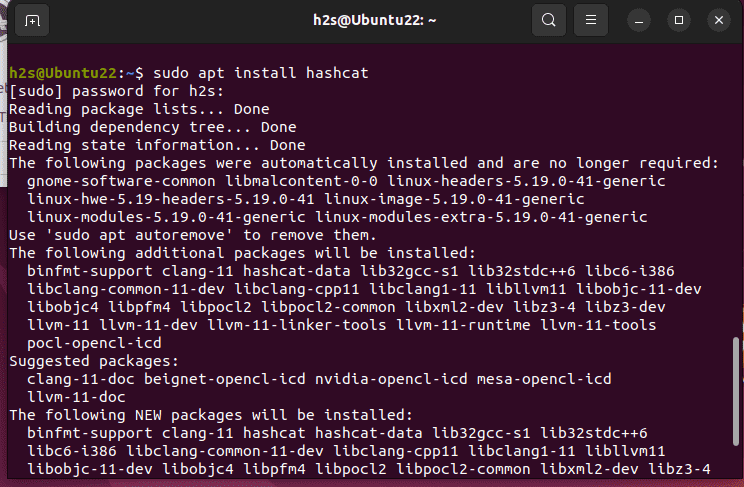Click 'Reading package lists... Done' line

tap(139, 109)
